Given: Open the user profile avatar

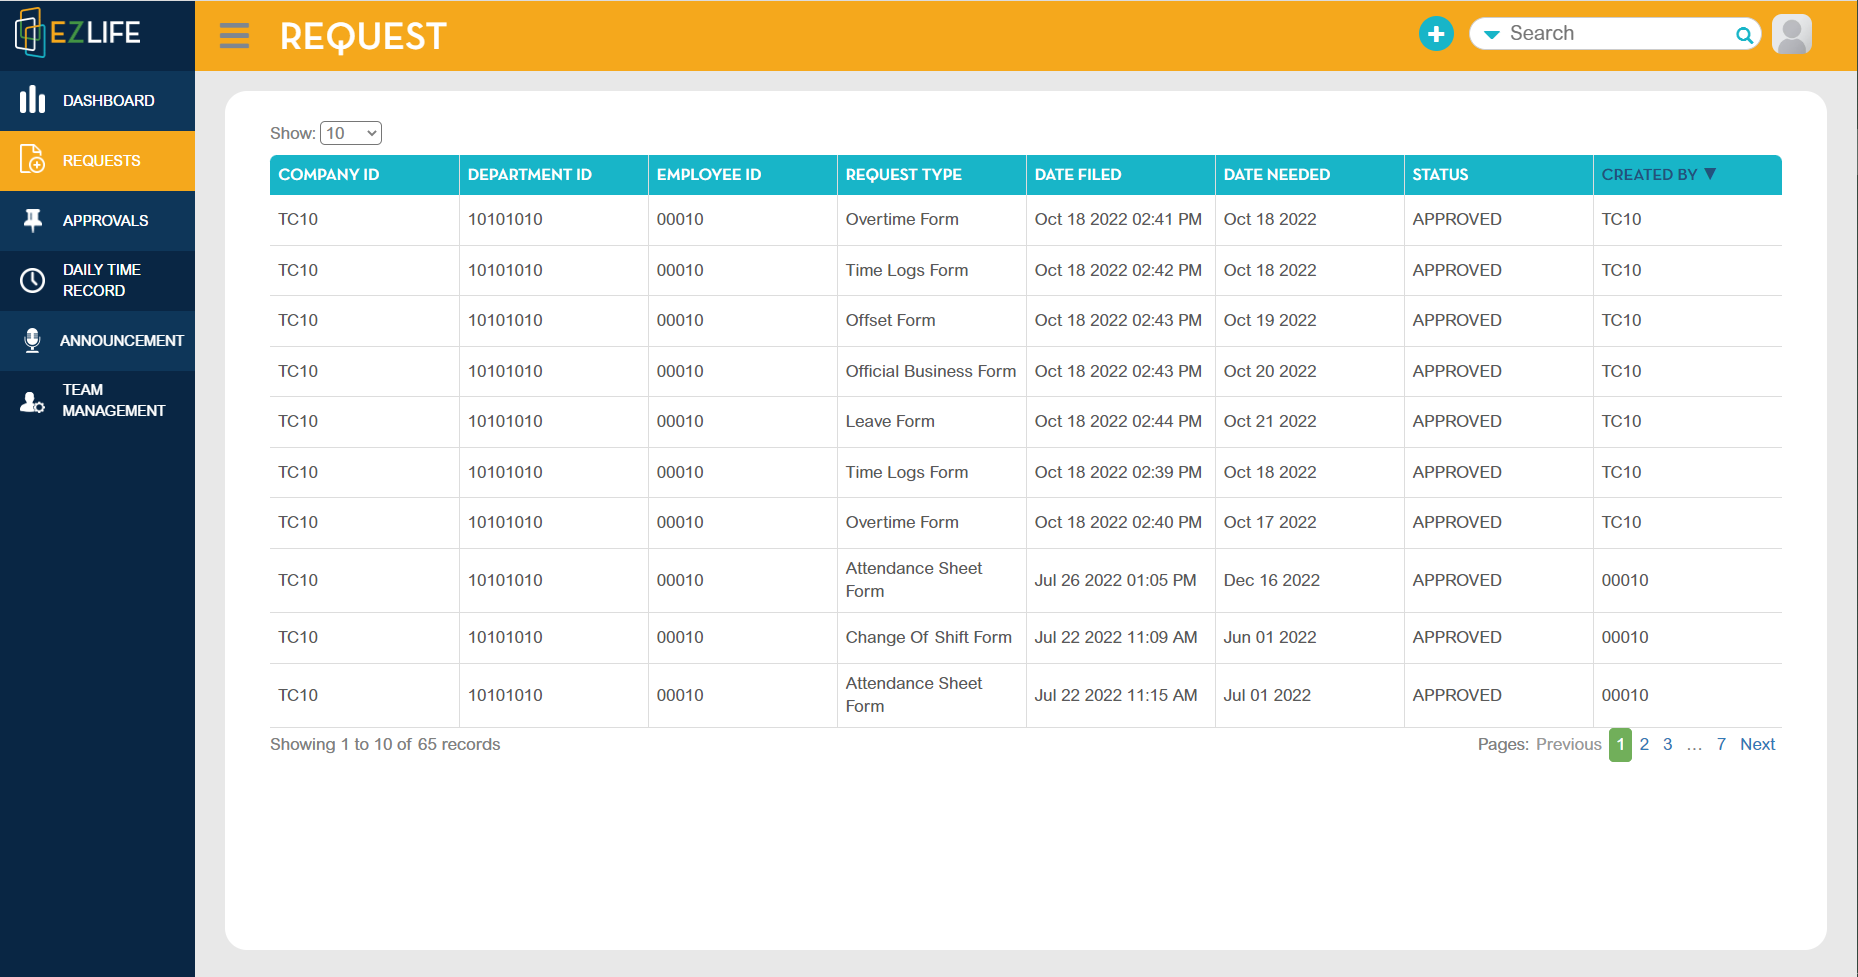Looking at the screenshot, I should [x=1791, y=34].
